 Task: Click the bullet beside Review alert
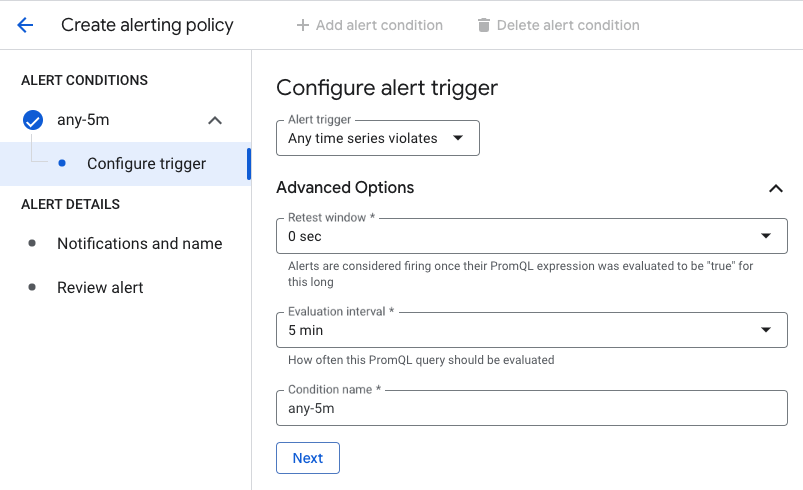tap(33, 287)
